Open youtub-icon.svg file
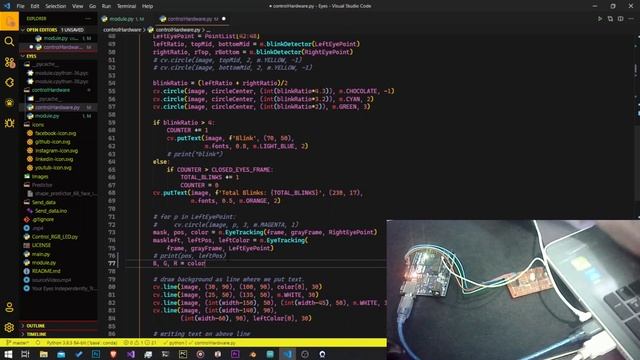Image resolution: width=640 pixels, height=360 pixels. [58, 168]
